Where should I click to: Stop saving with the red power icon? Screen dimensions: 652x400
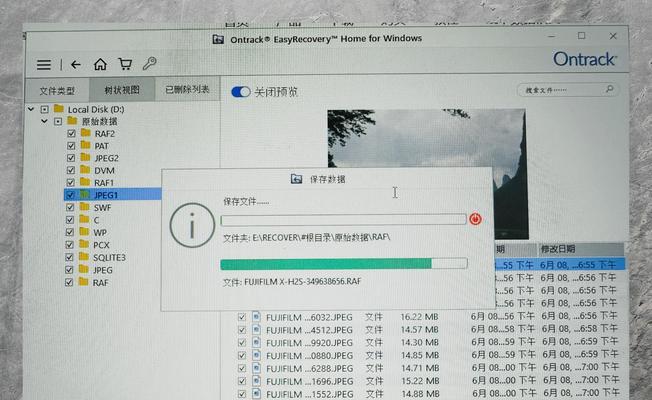475,219
